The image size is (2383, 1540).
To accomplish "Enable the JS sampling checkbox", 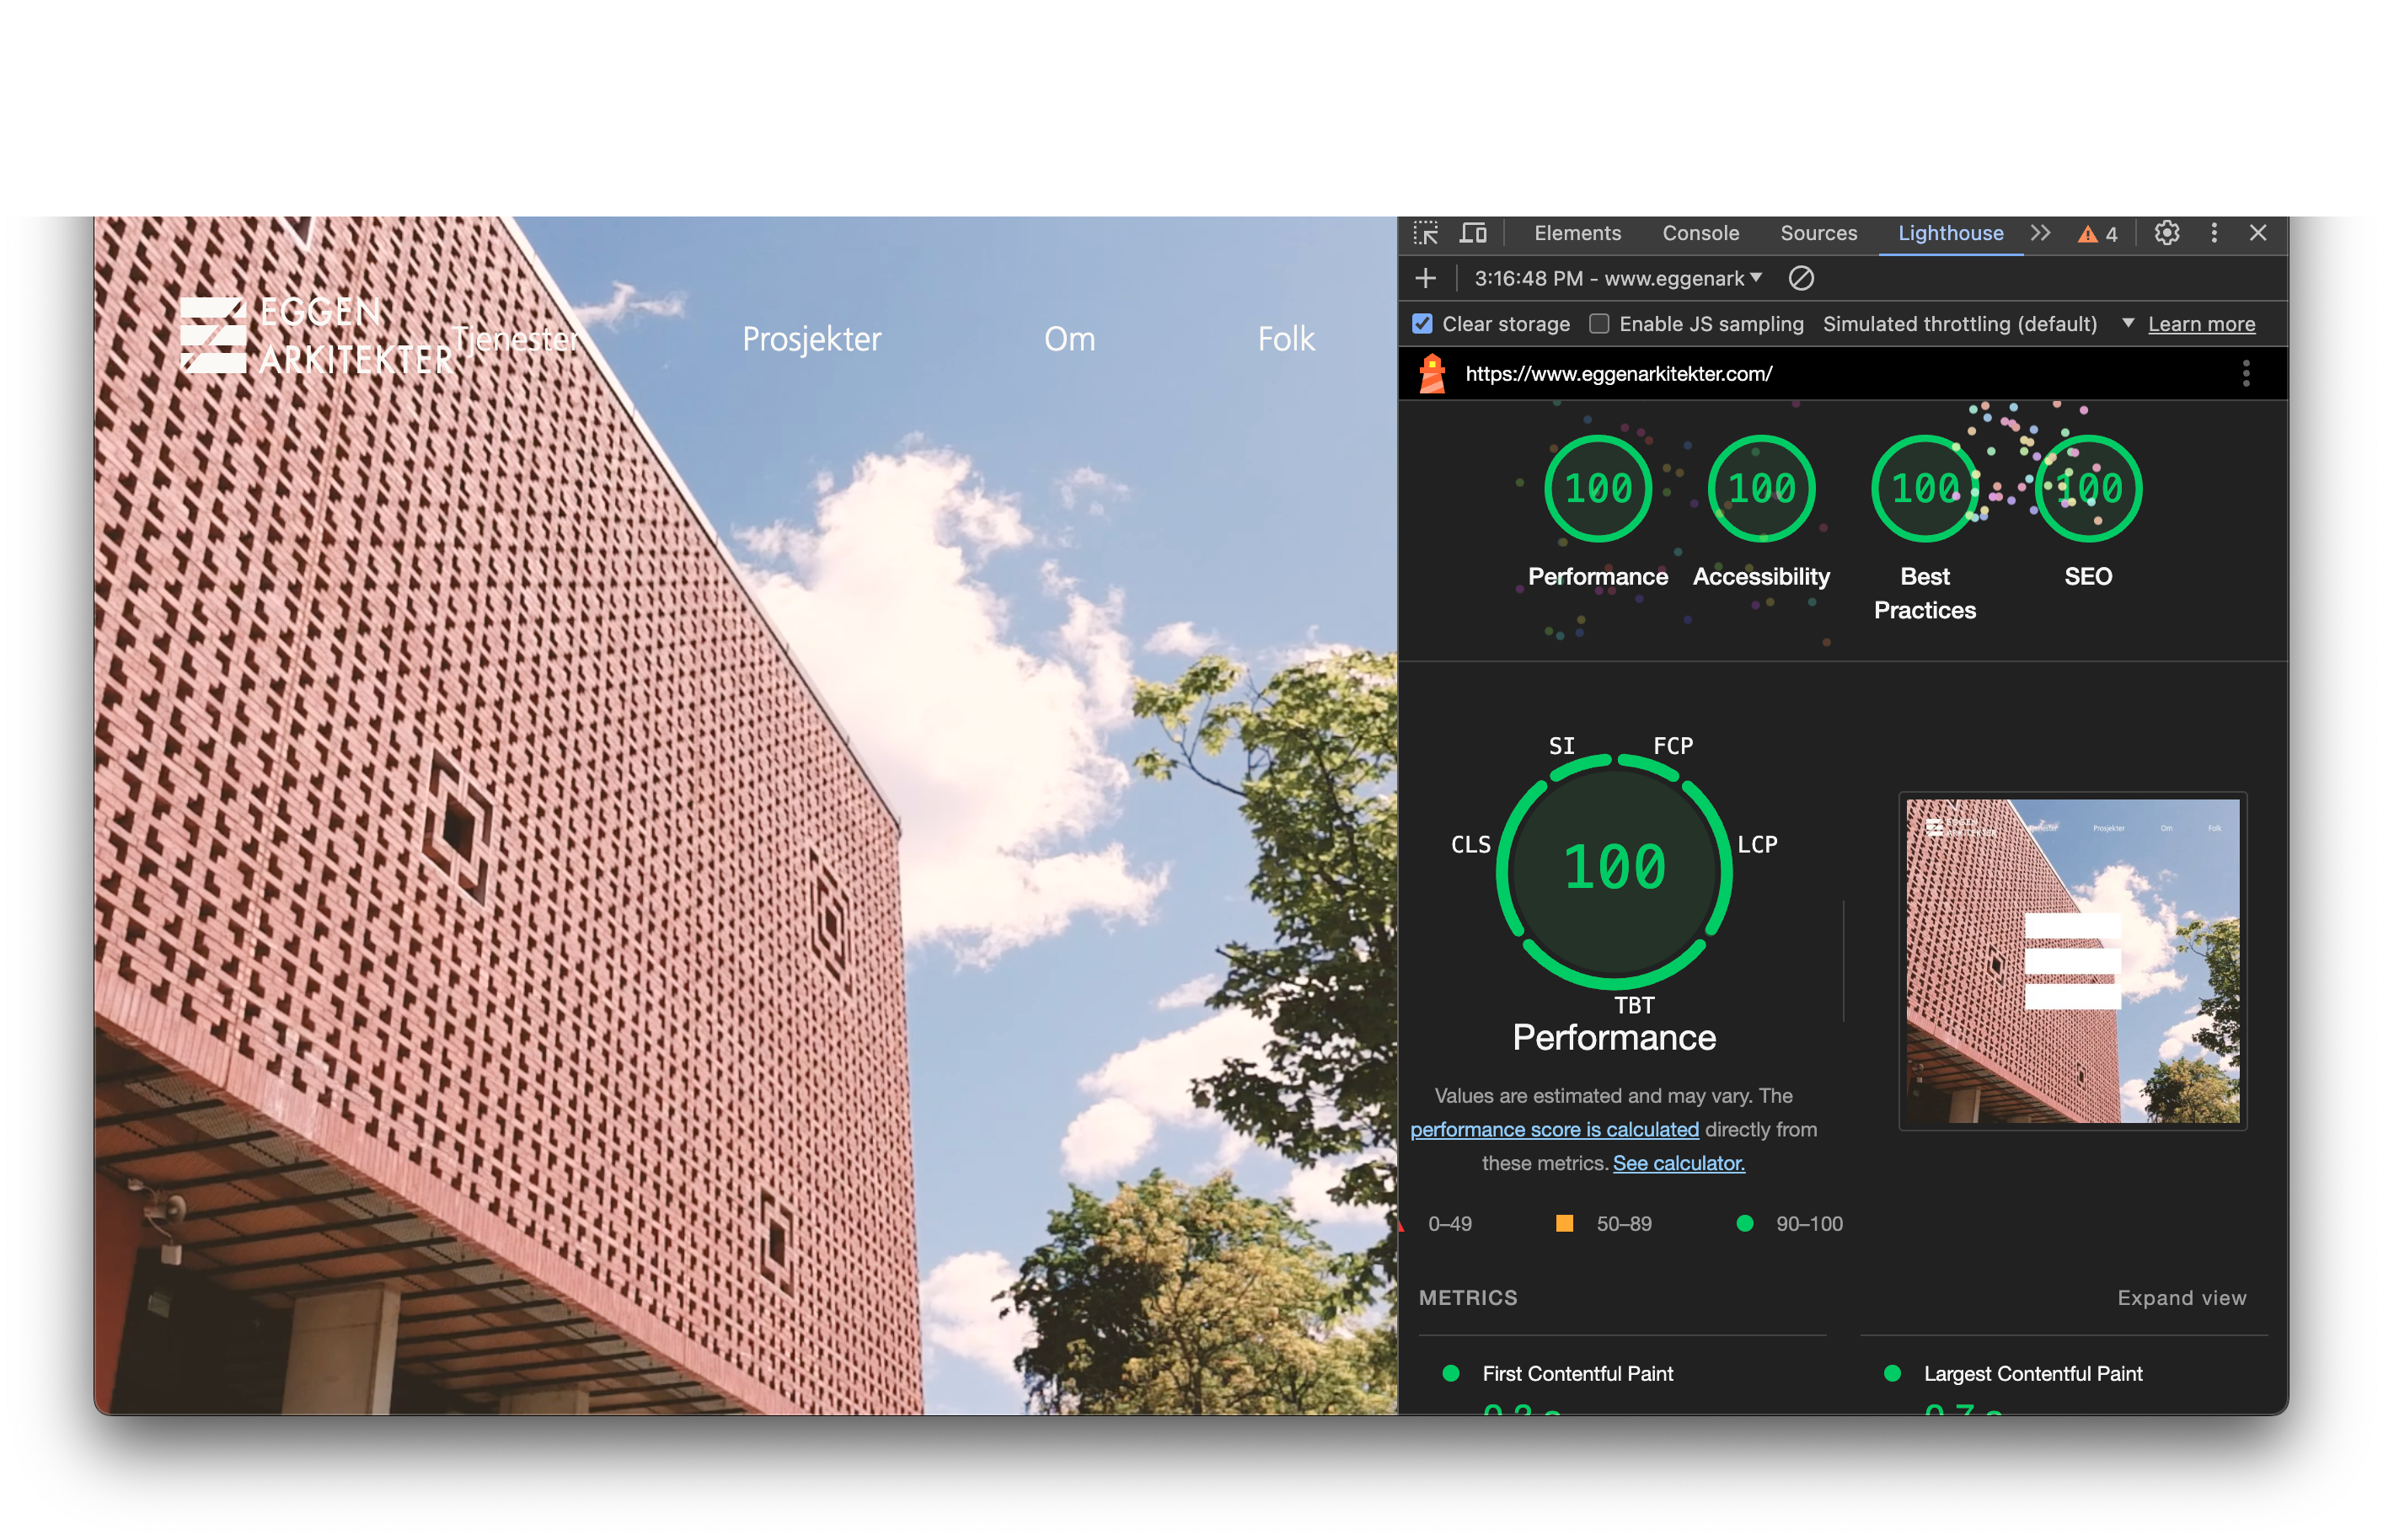I will pos(1598,324).
